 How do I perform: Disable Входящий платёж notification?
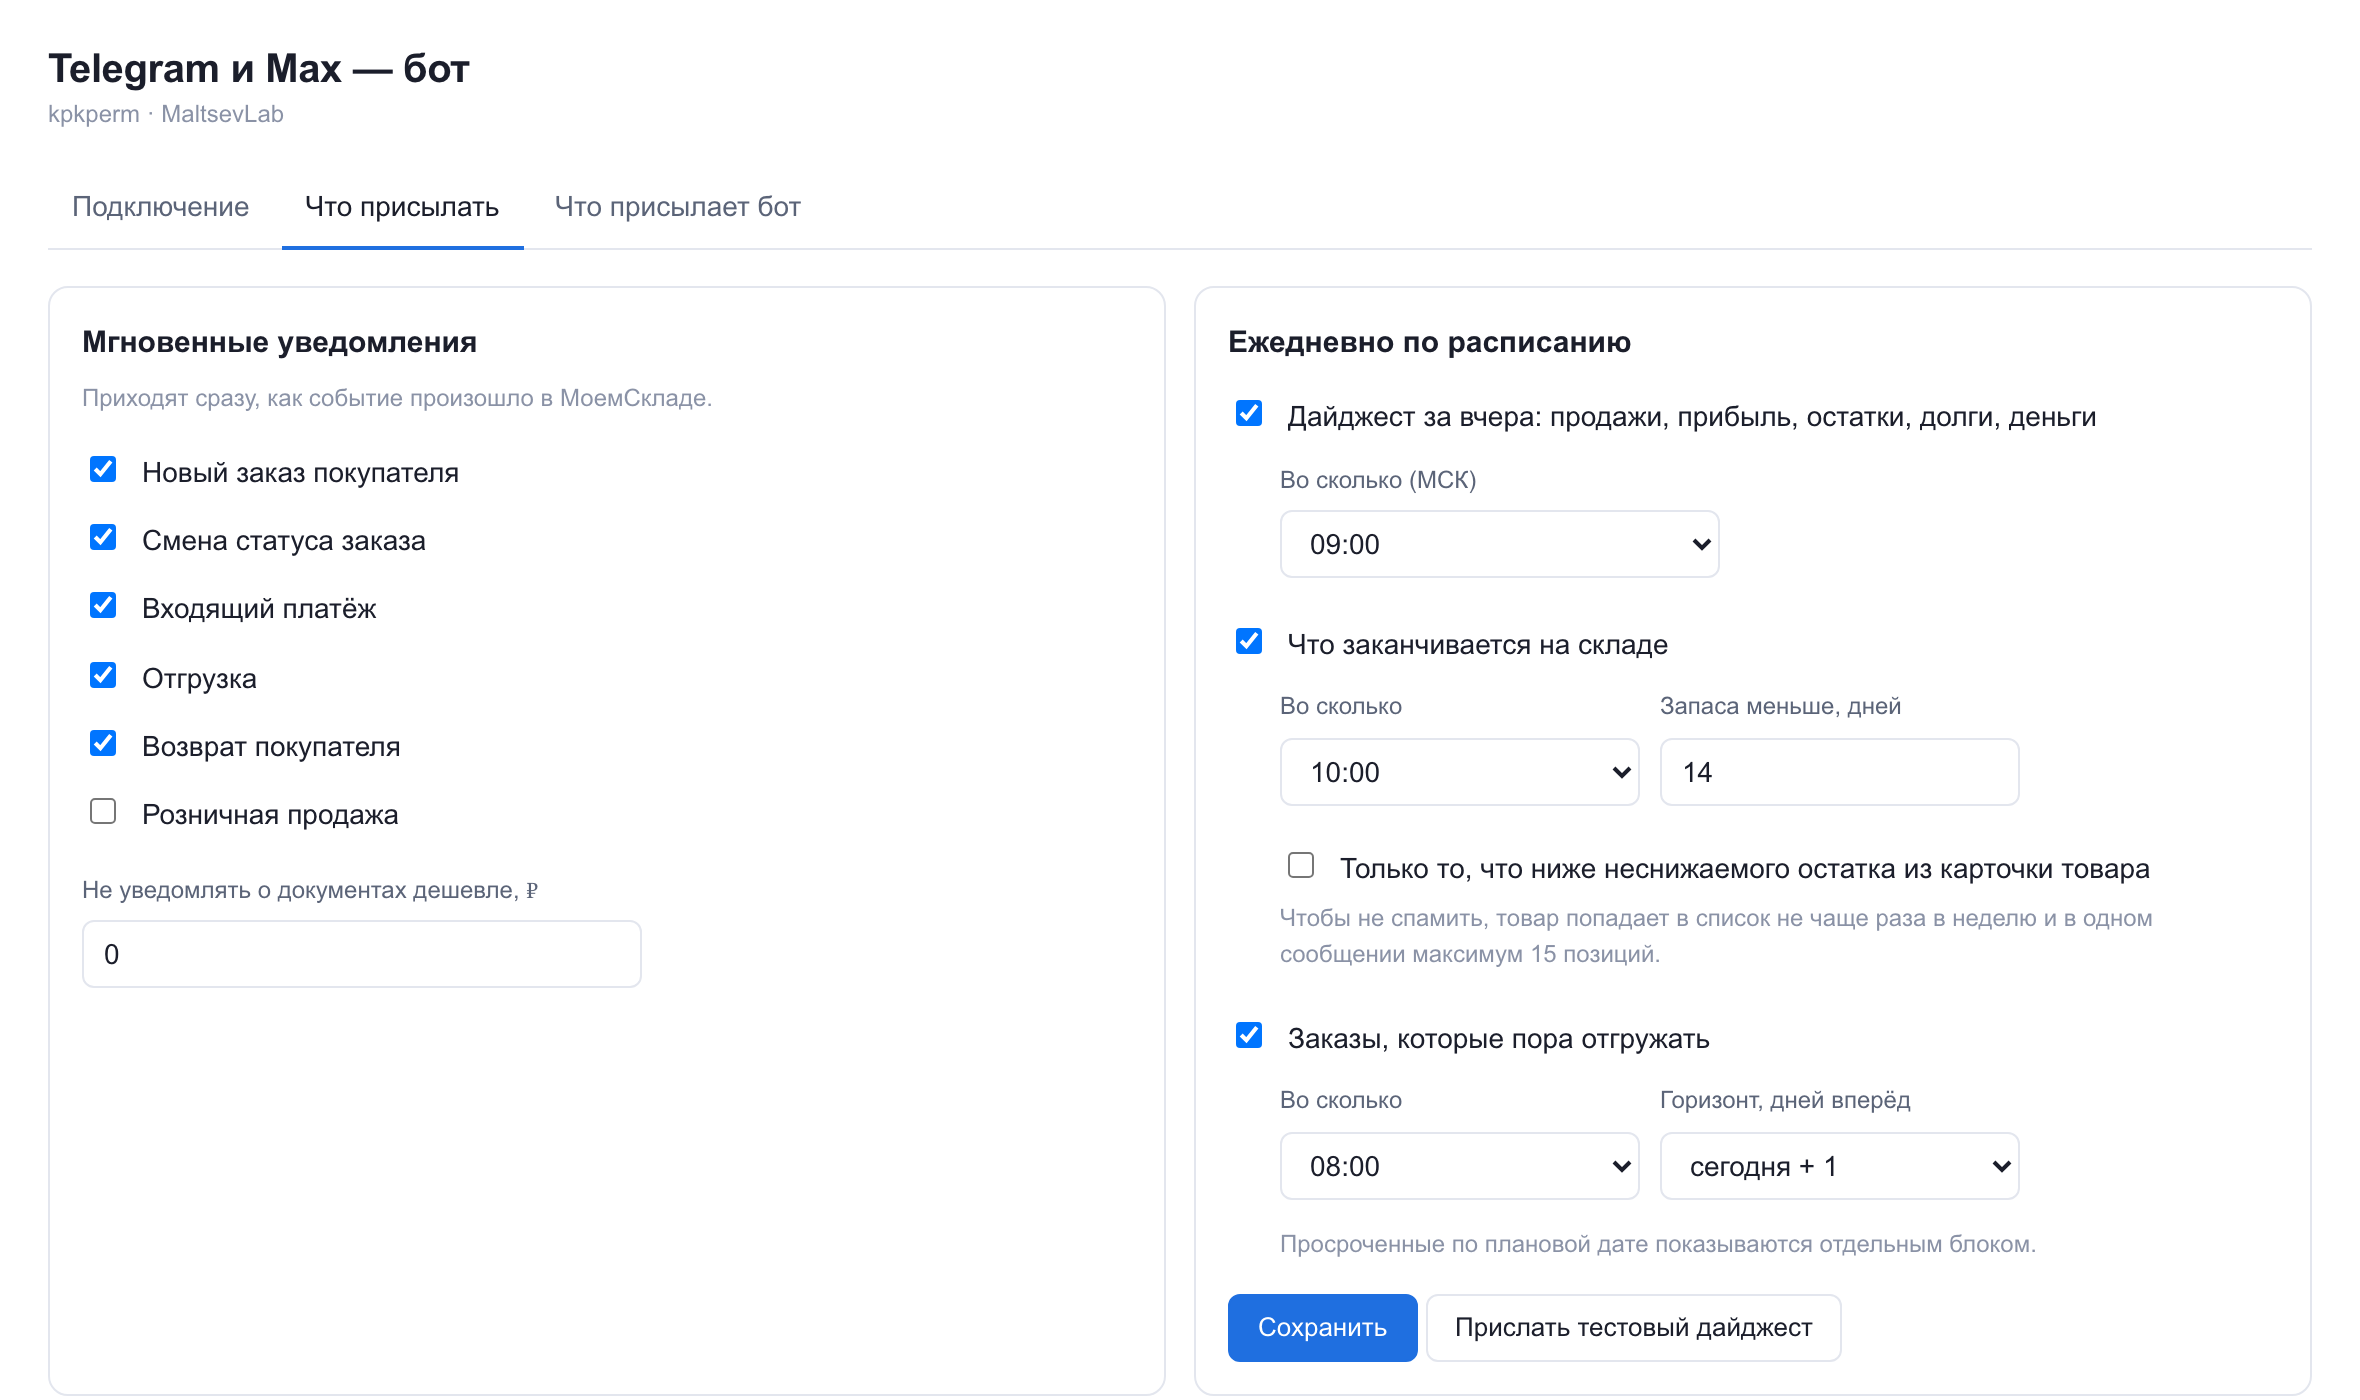point(103,606)
